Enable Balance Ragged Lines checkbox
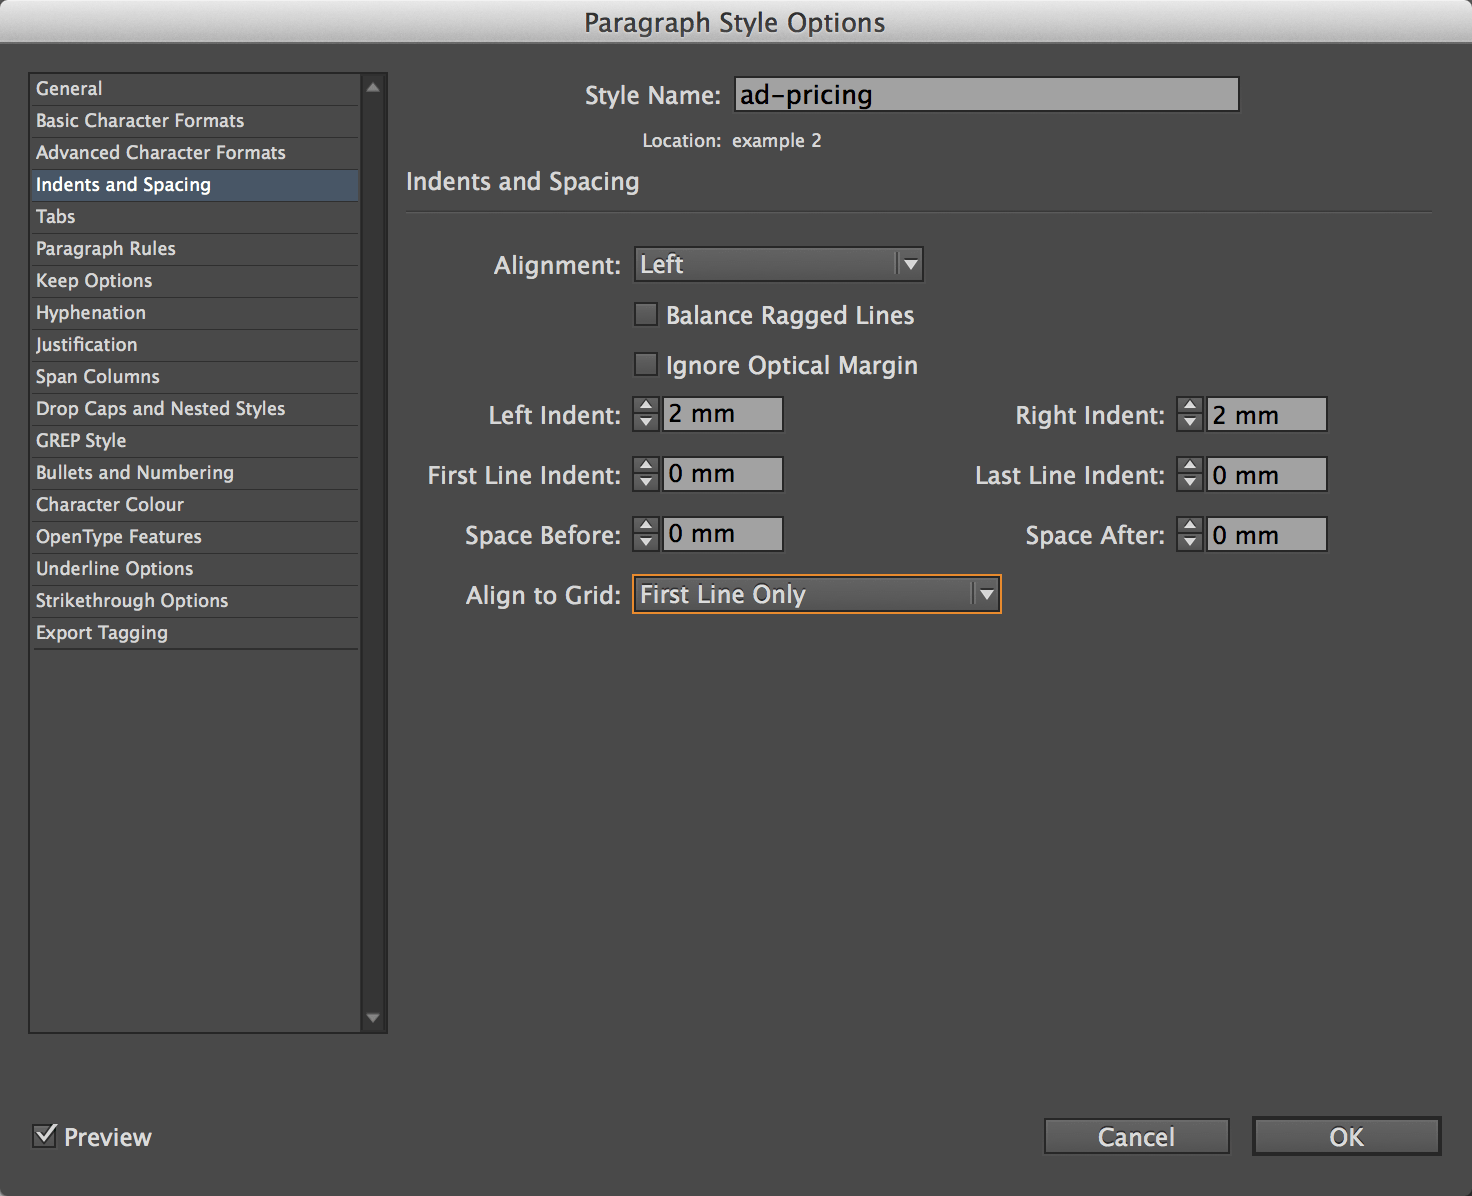Screen dimensions: 1472x1196 tap(646, 314)
